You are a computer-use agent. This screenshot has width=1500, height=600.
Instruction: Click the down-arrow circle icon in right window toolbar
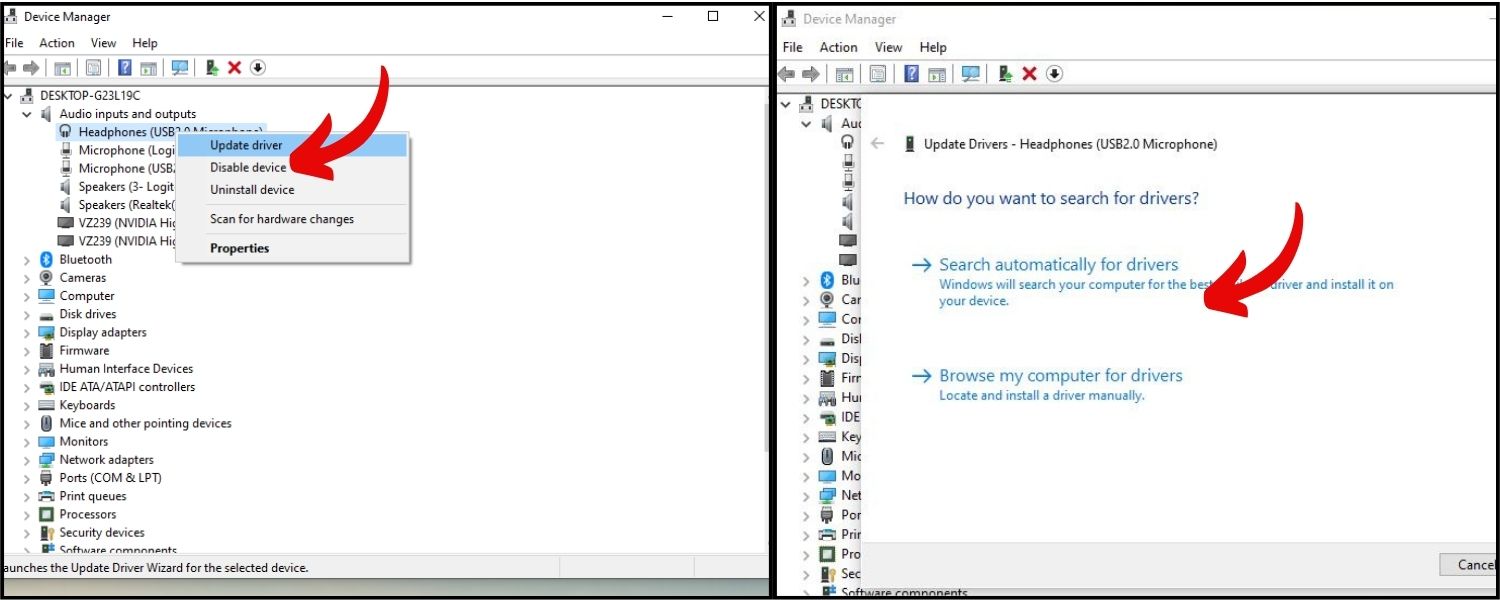click(x=1054, y=74)
